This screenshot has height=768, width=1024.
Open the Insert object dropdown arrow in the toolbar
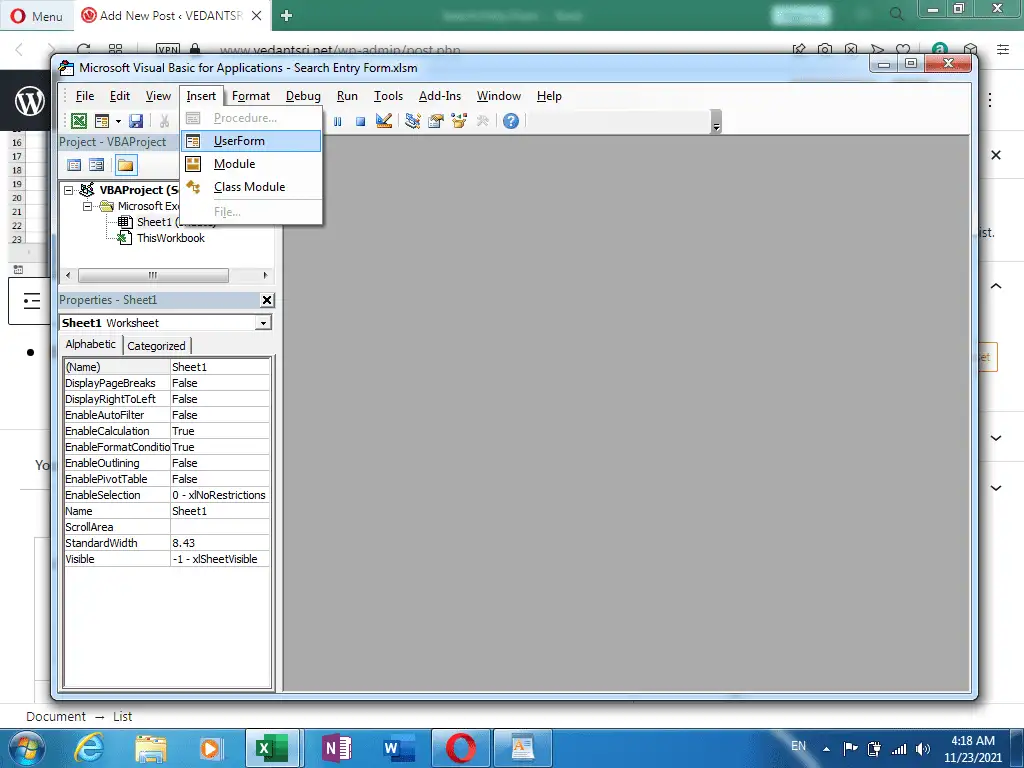118,121
